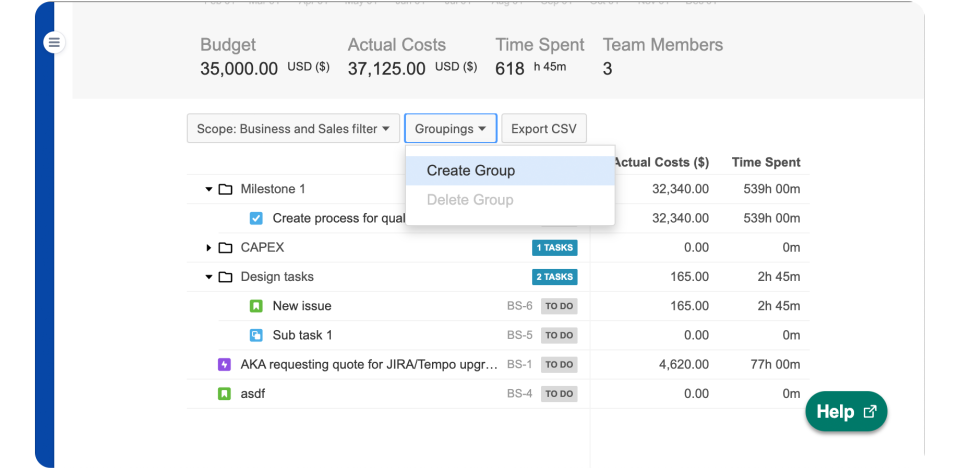Screen dimensions: 960x470
Task: Click the 32,340.00 cost in Milestone 1 row
Action: pos(681,189)
